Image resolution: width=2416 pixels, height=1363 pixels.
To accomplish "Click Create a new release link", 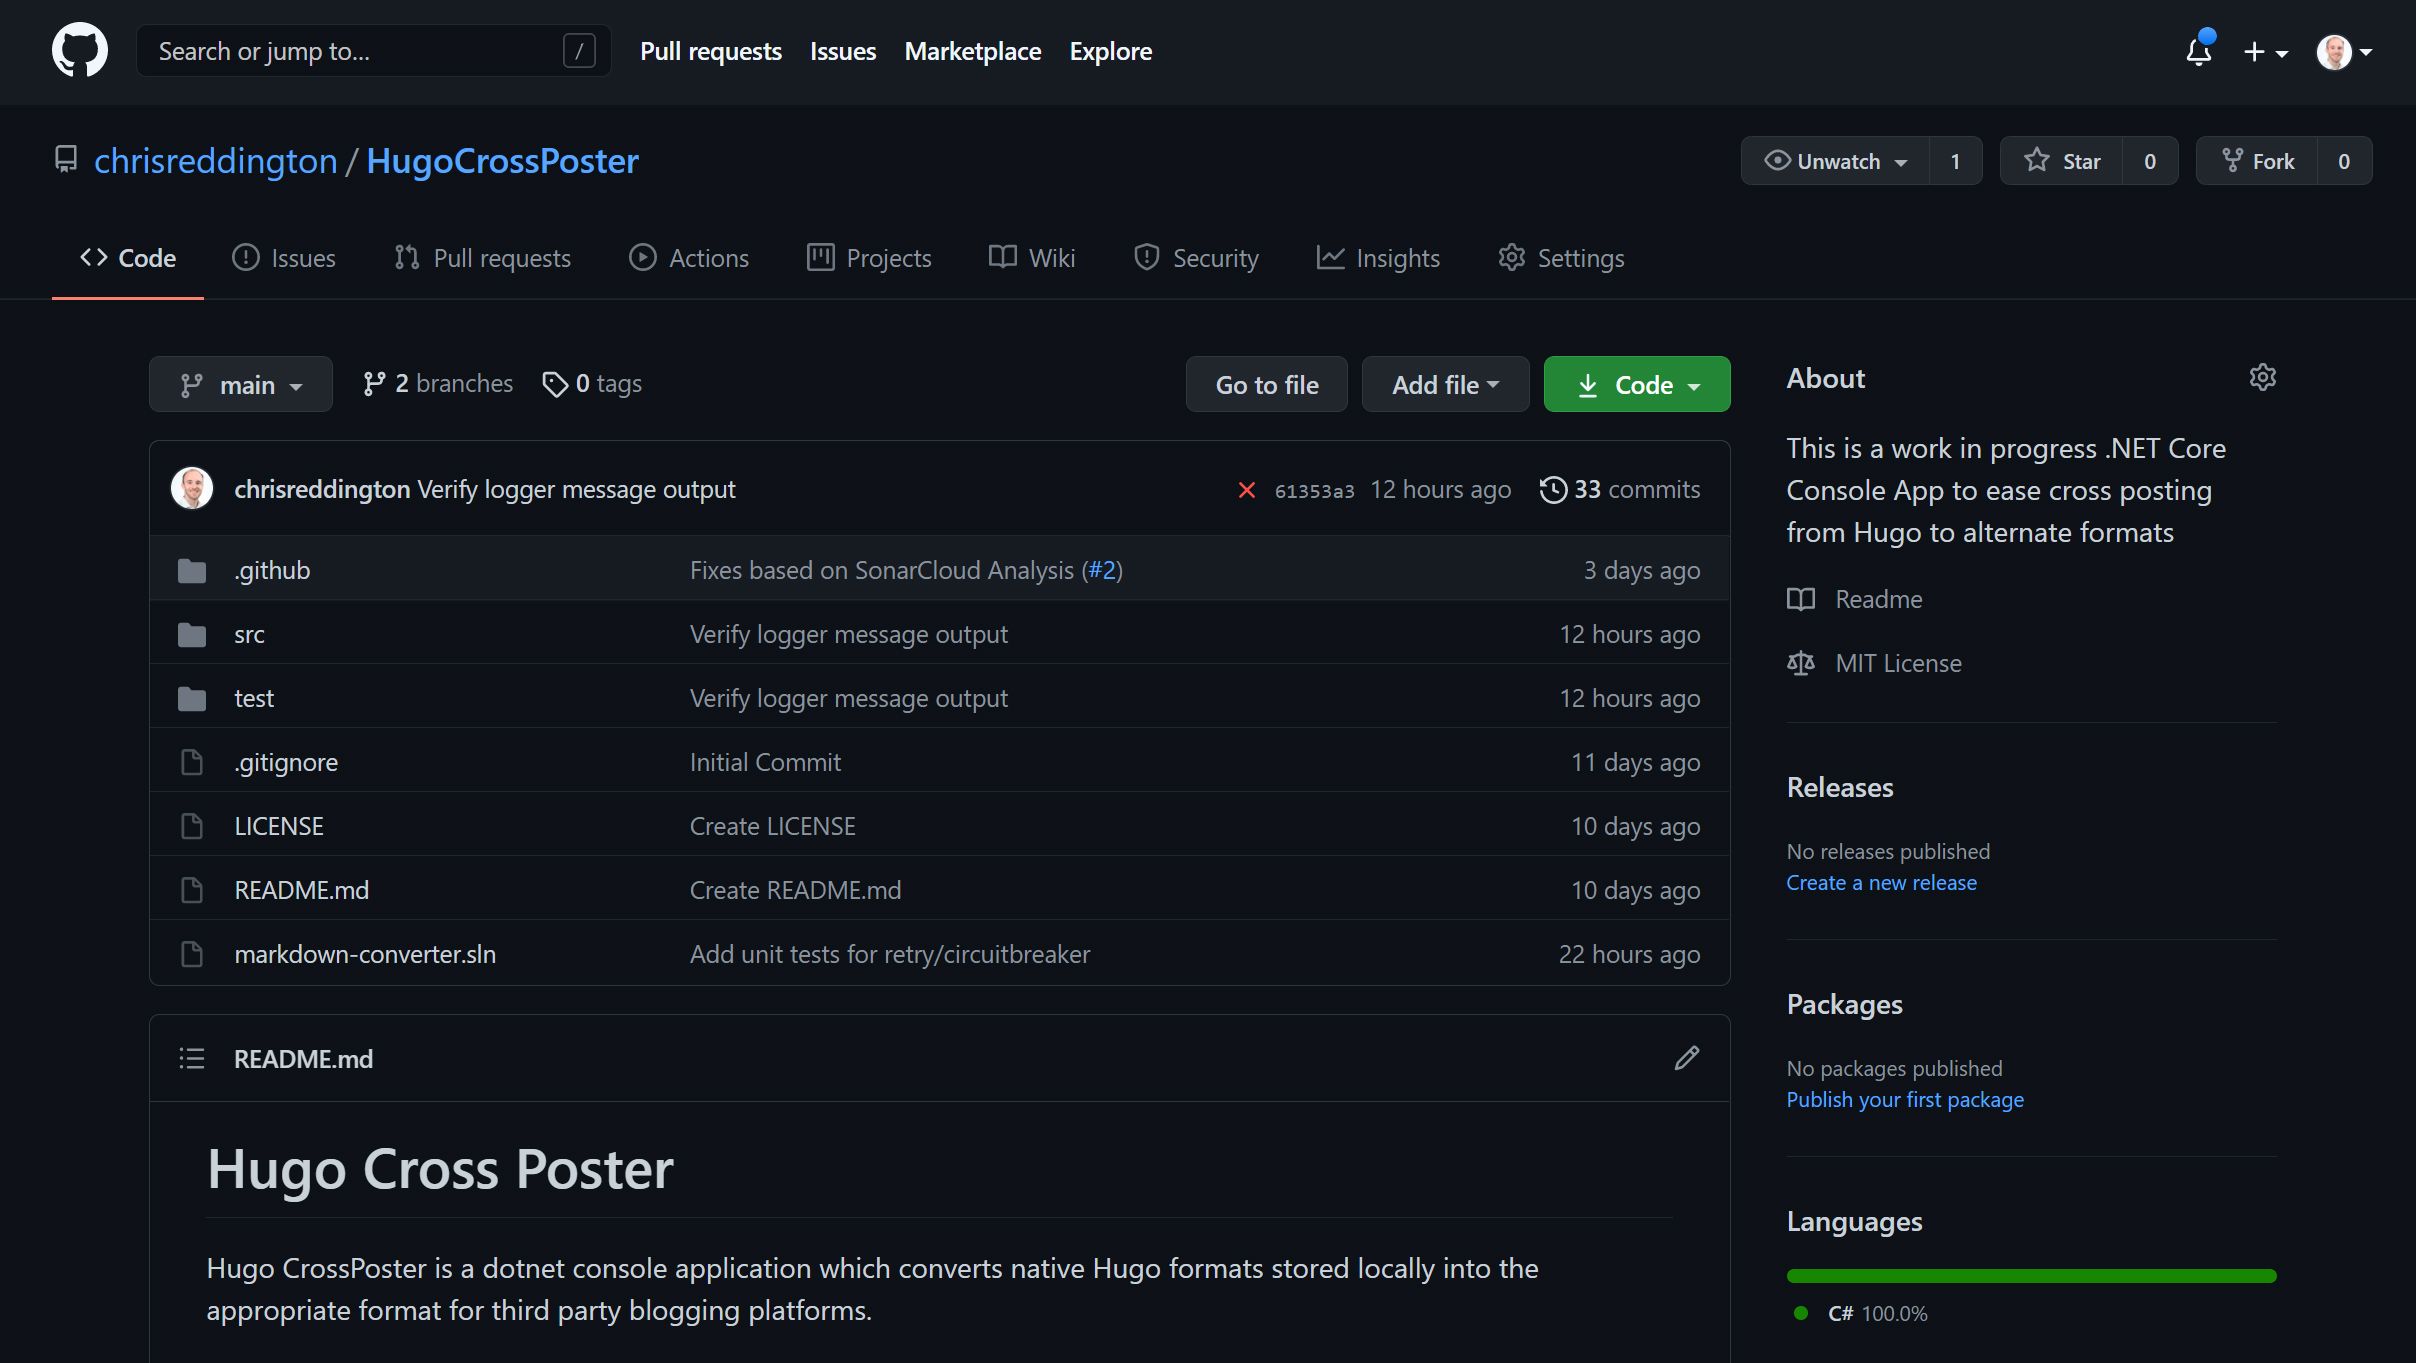I will pyautogui.click(x=1882, y=882).
